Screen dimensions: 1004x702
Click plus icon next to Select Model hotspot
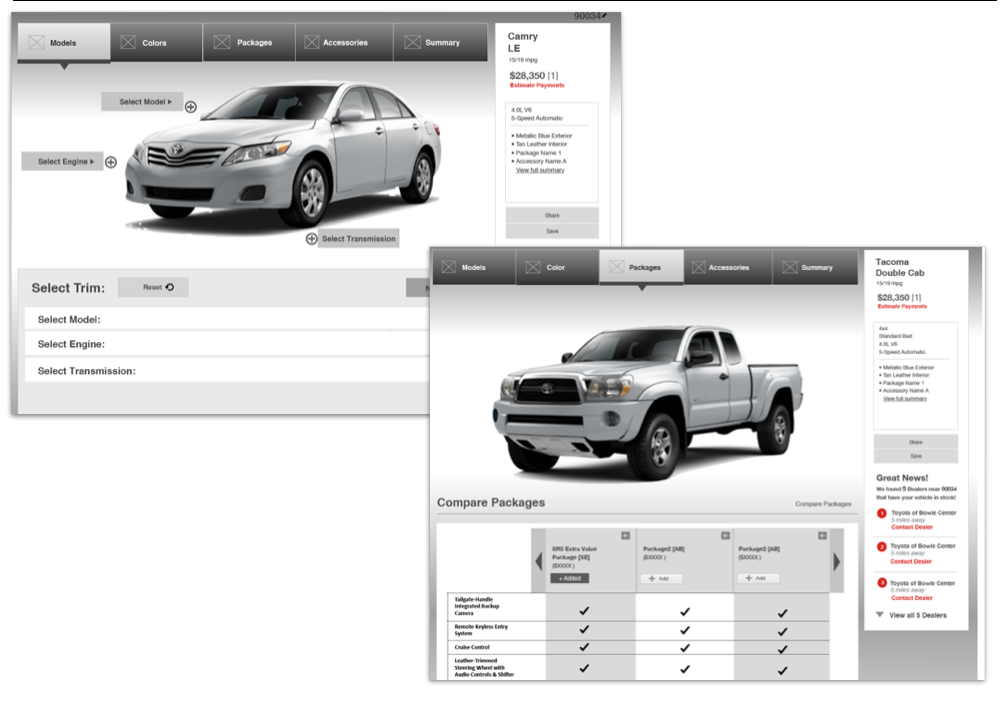point(191,107)
